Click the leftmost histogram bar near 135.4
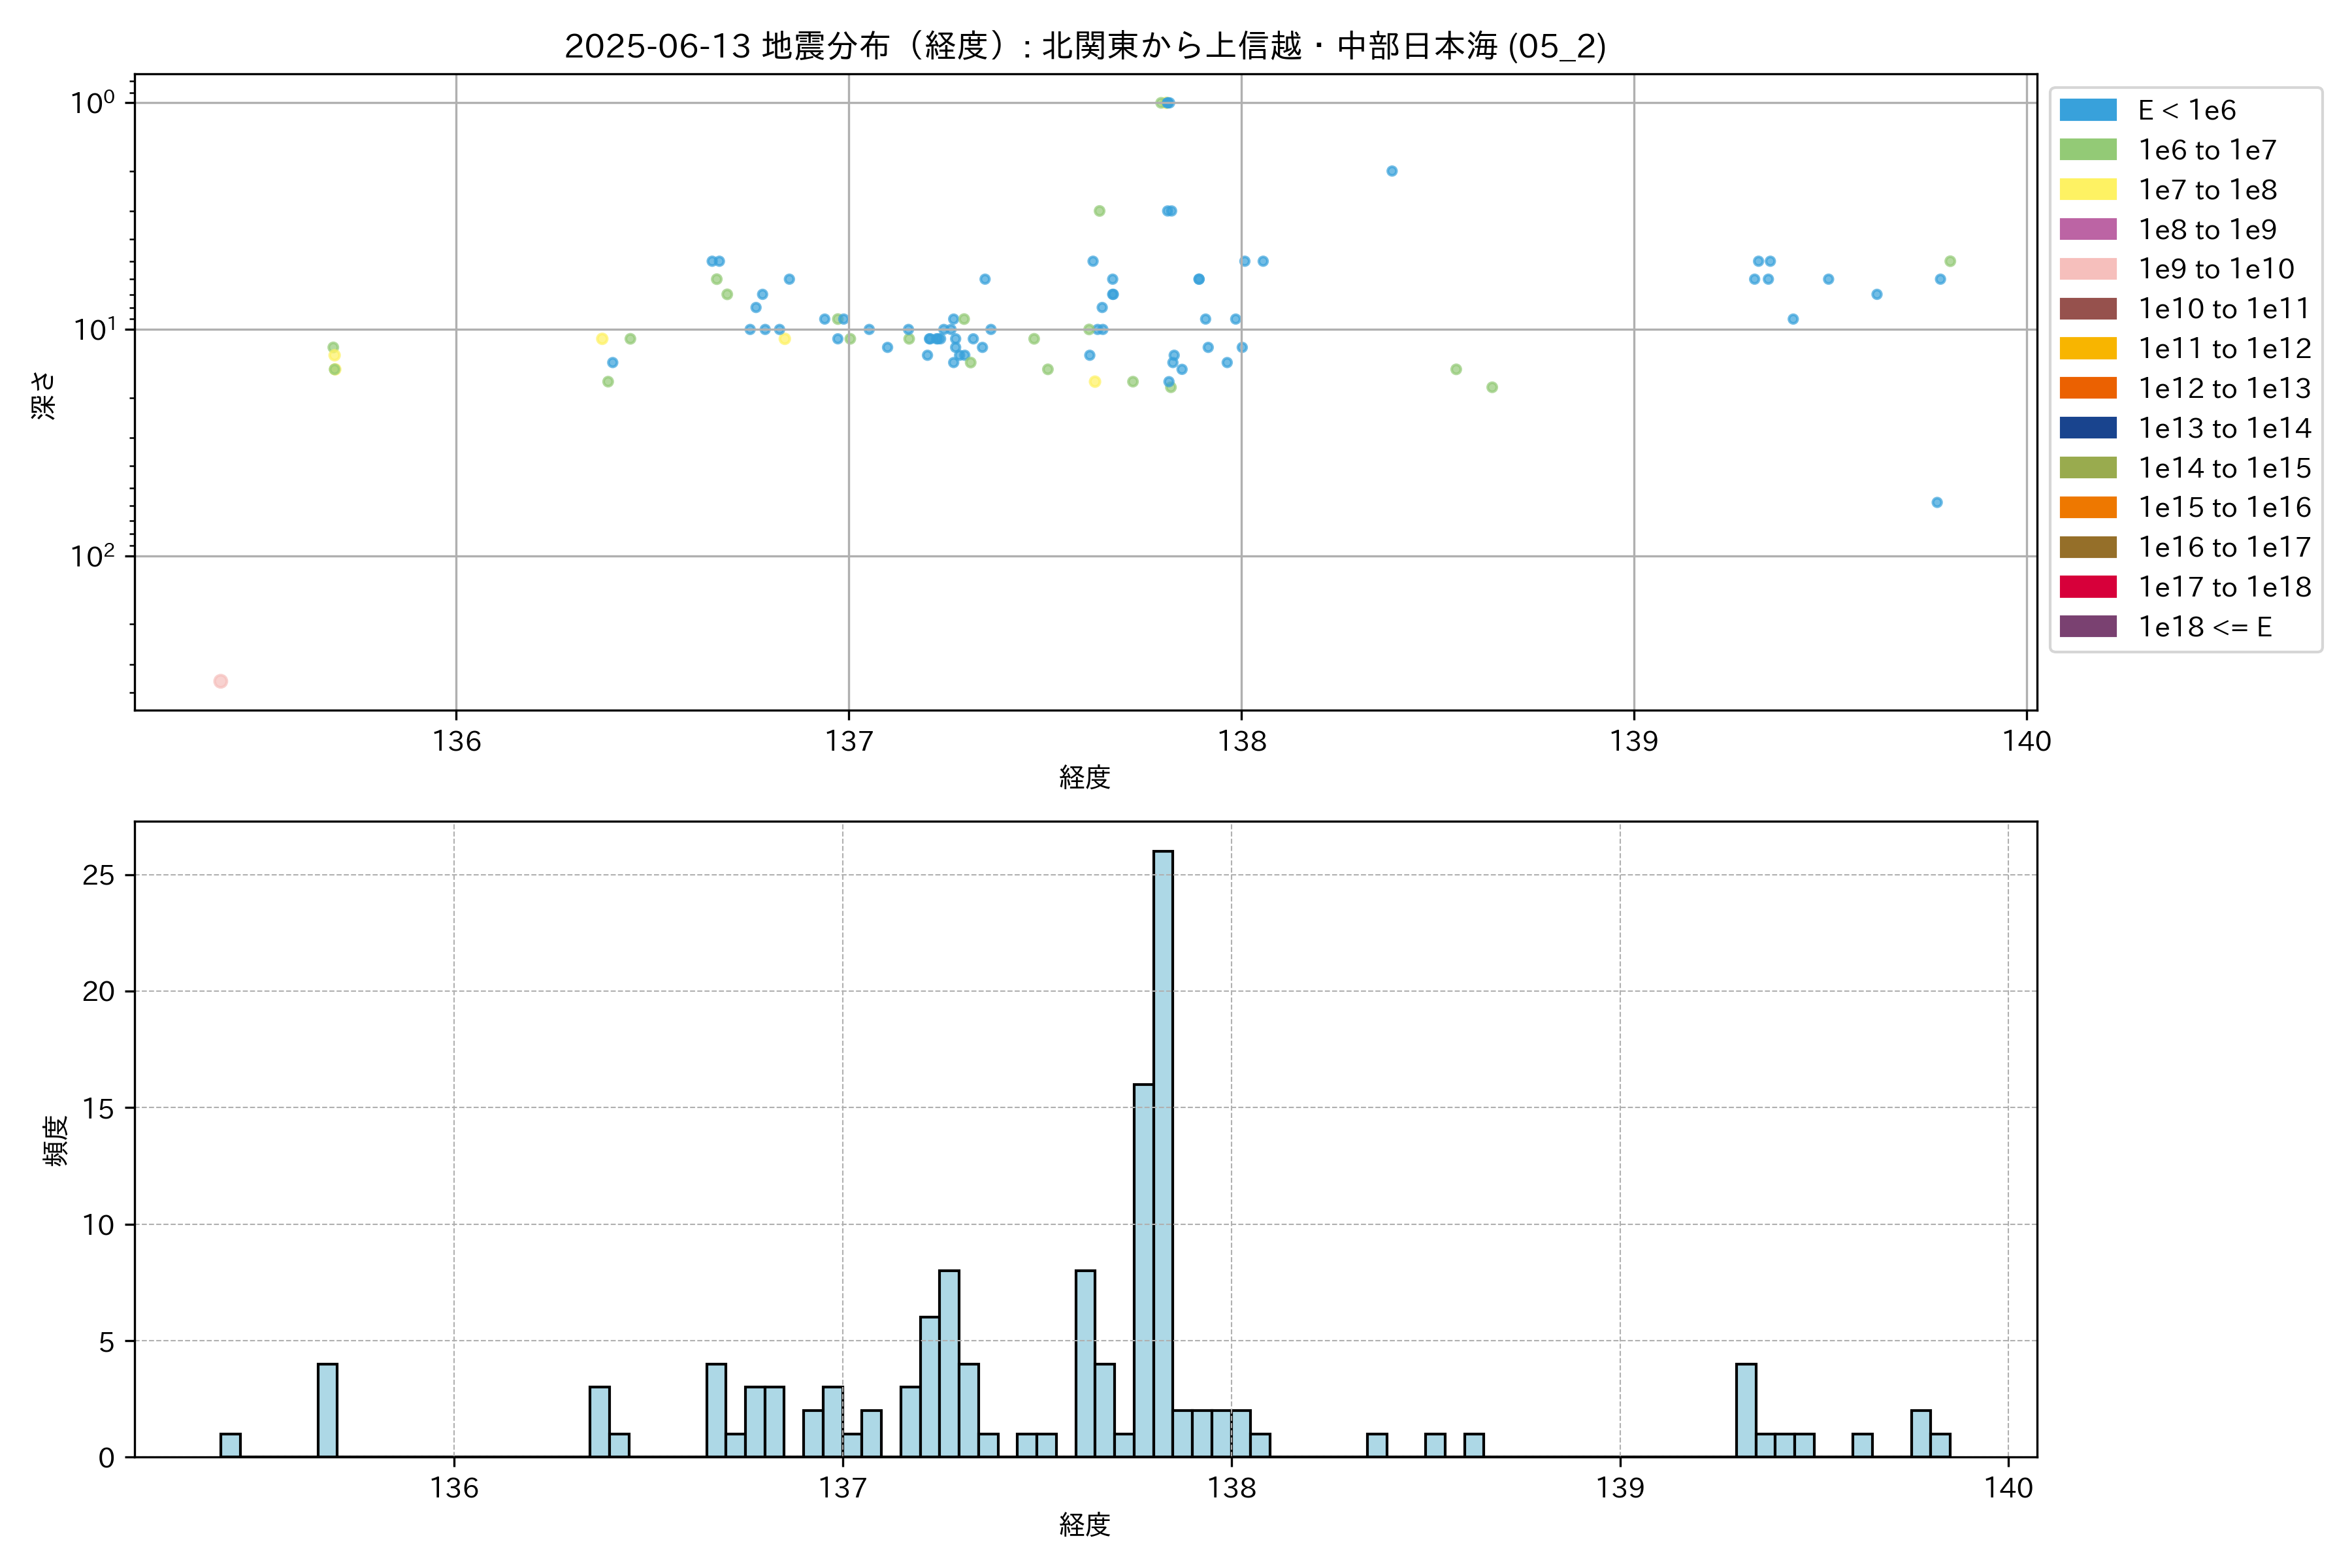The image size is (2352, 1568). pos(230,1445)
